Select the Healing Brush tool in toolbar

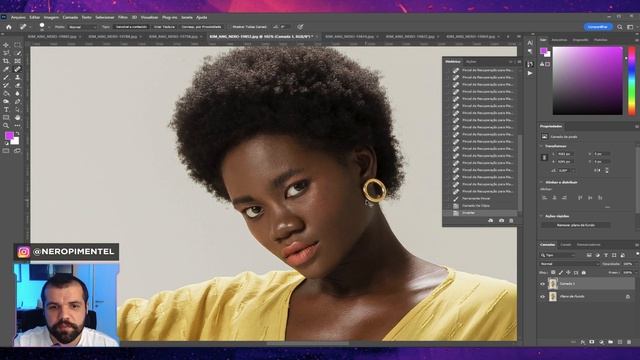[x=18, y=69]
